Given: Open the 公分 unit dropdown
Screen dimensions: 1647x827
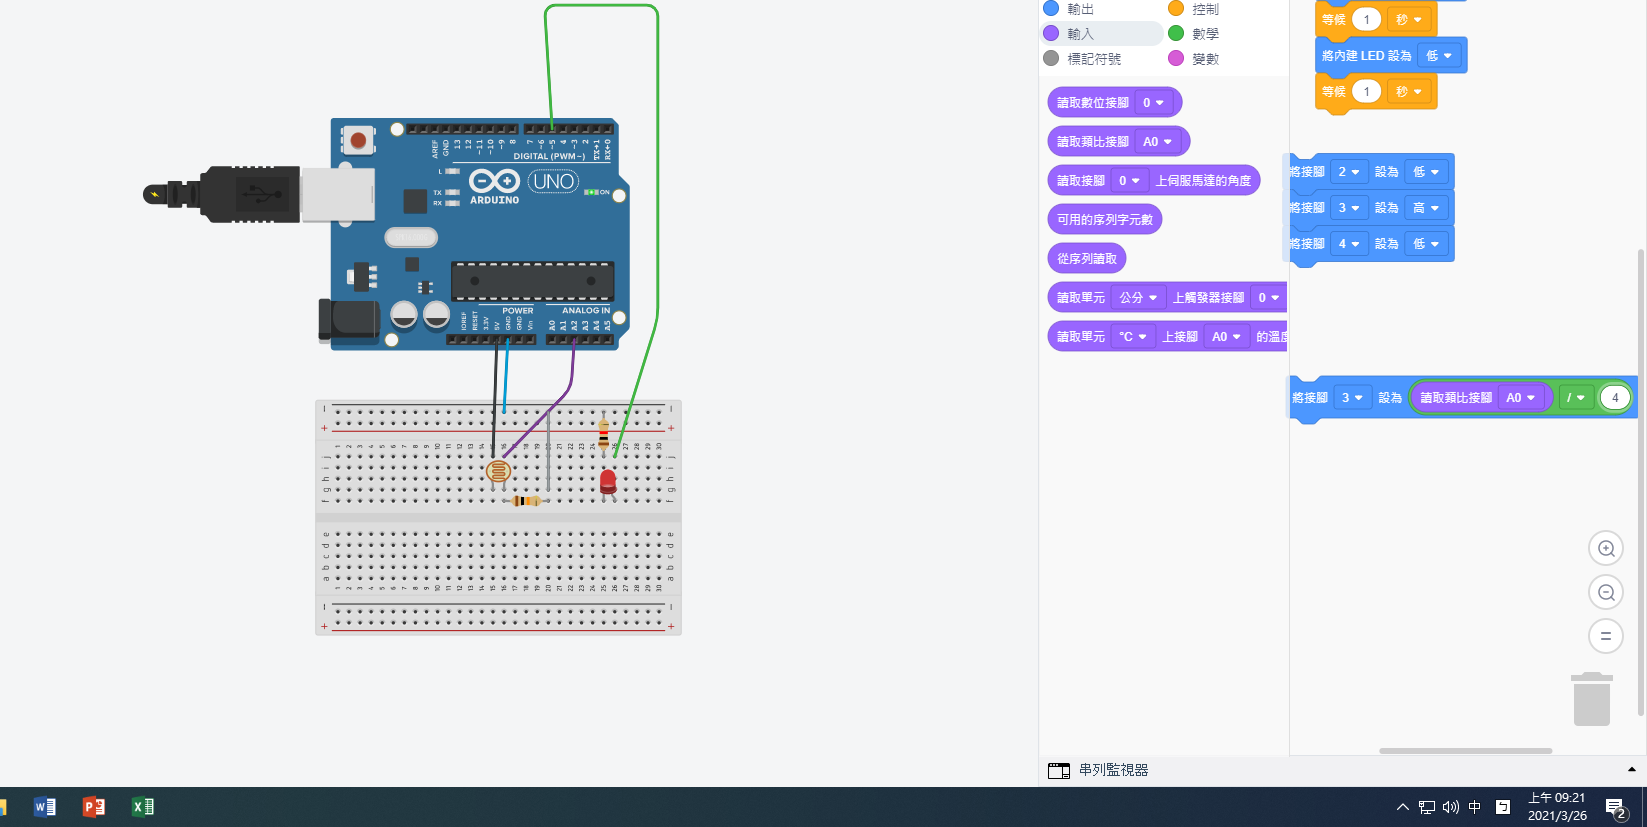Looking at the screenshot, I should (1138, 298).
